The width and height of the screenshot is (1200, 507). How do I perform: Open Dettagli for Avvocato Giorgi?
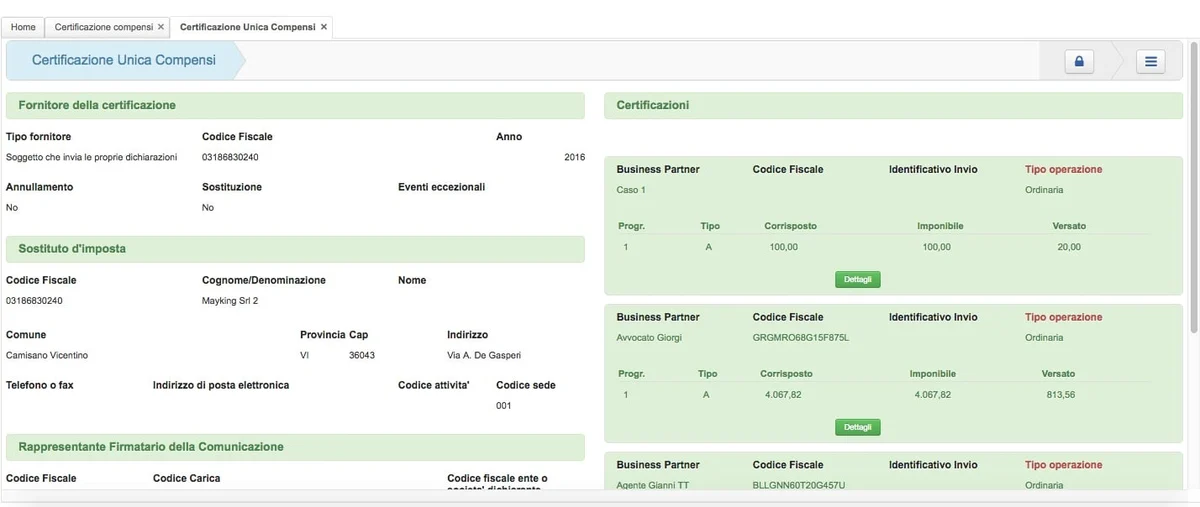click(x=857, y=427)
